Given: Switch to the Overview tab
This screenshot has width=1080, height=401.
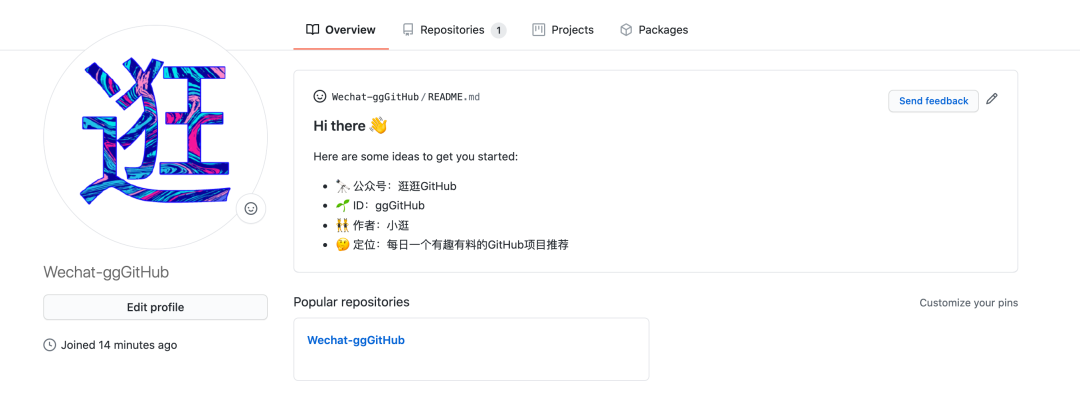Looking at the screenshot, I should (341, 30).
